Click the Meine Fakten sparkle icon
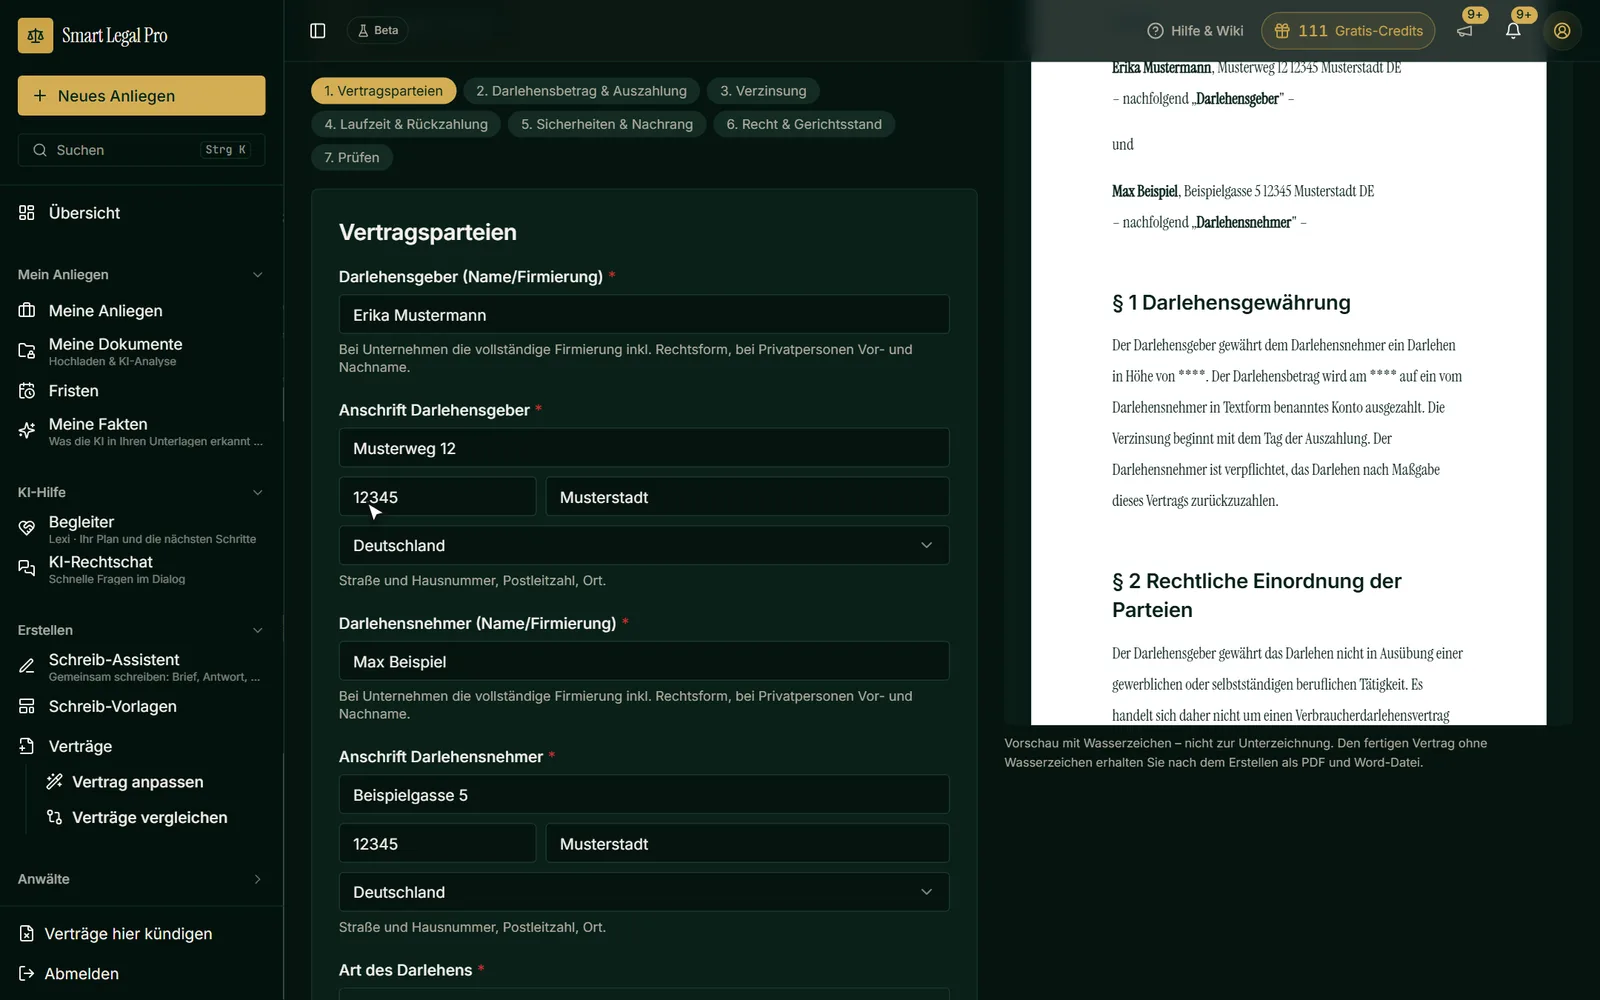Viewport: 1600px width, 1000px height. [x=27, y=431]
